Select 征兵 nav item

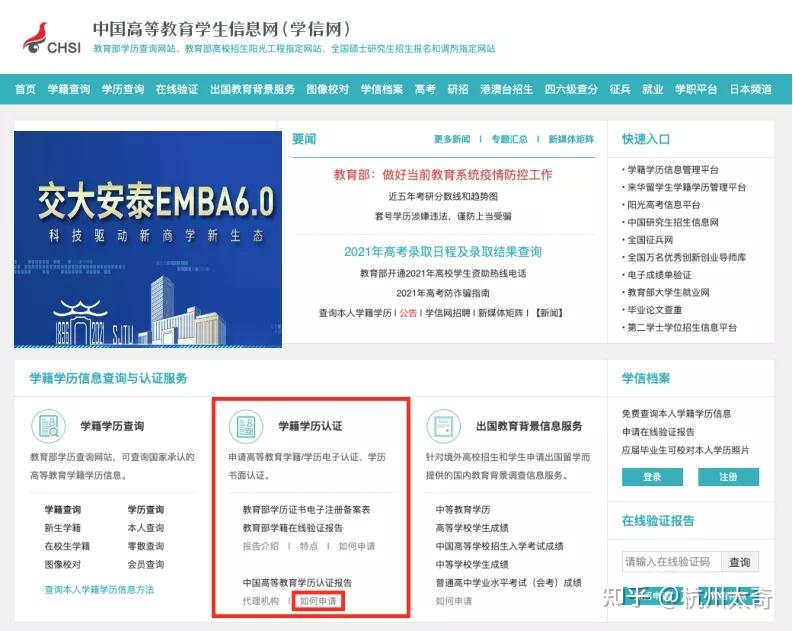(620, 89)
